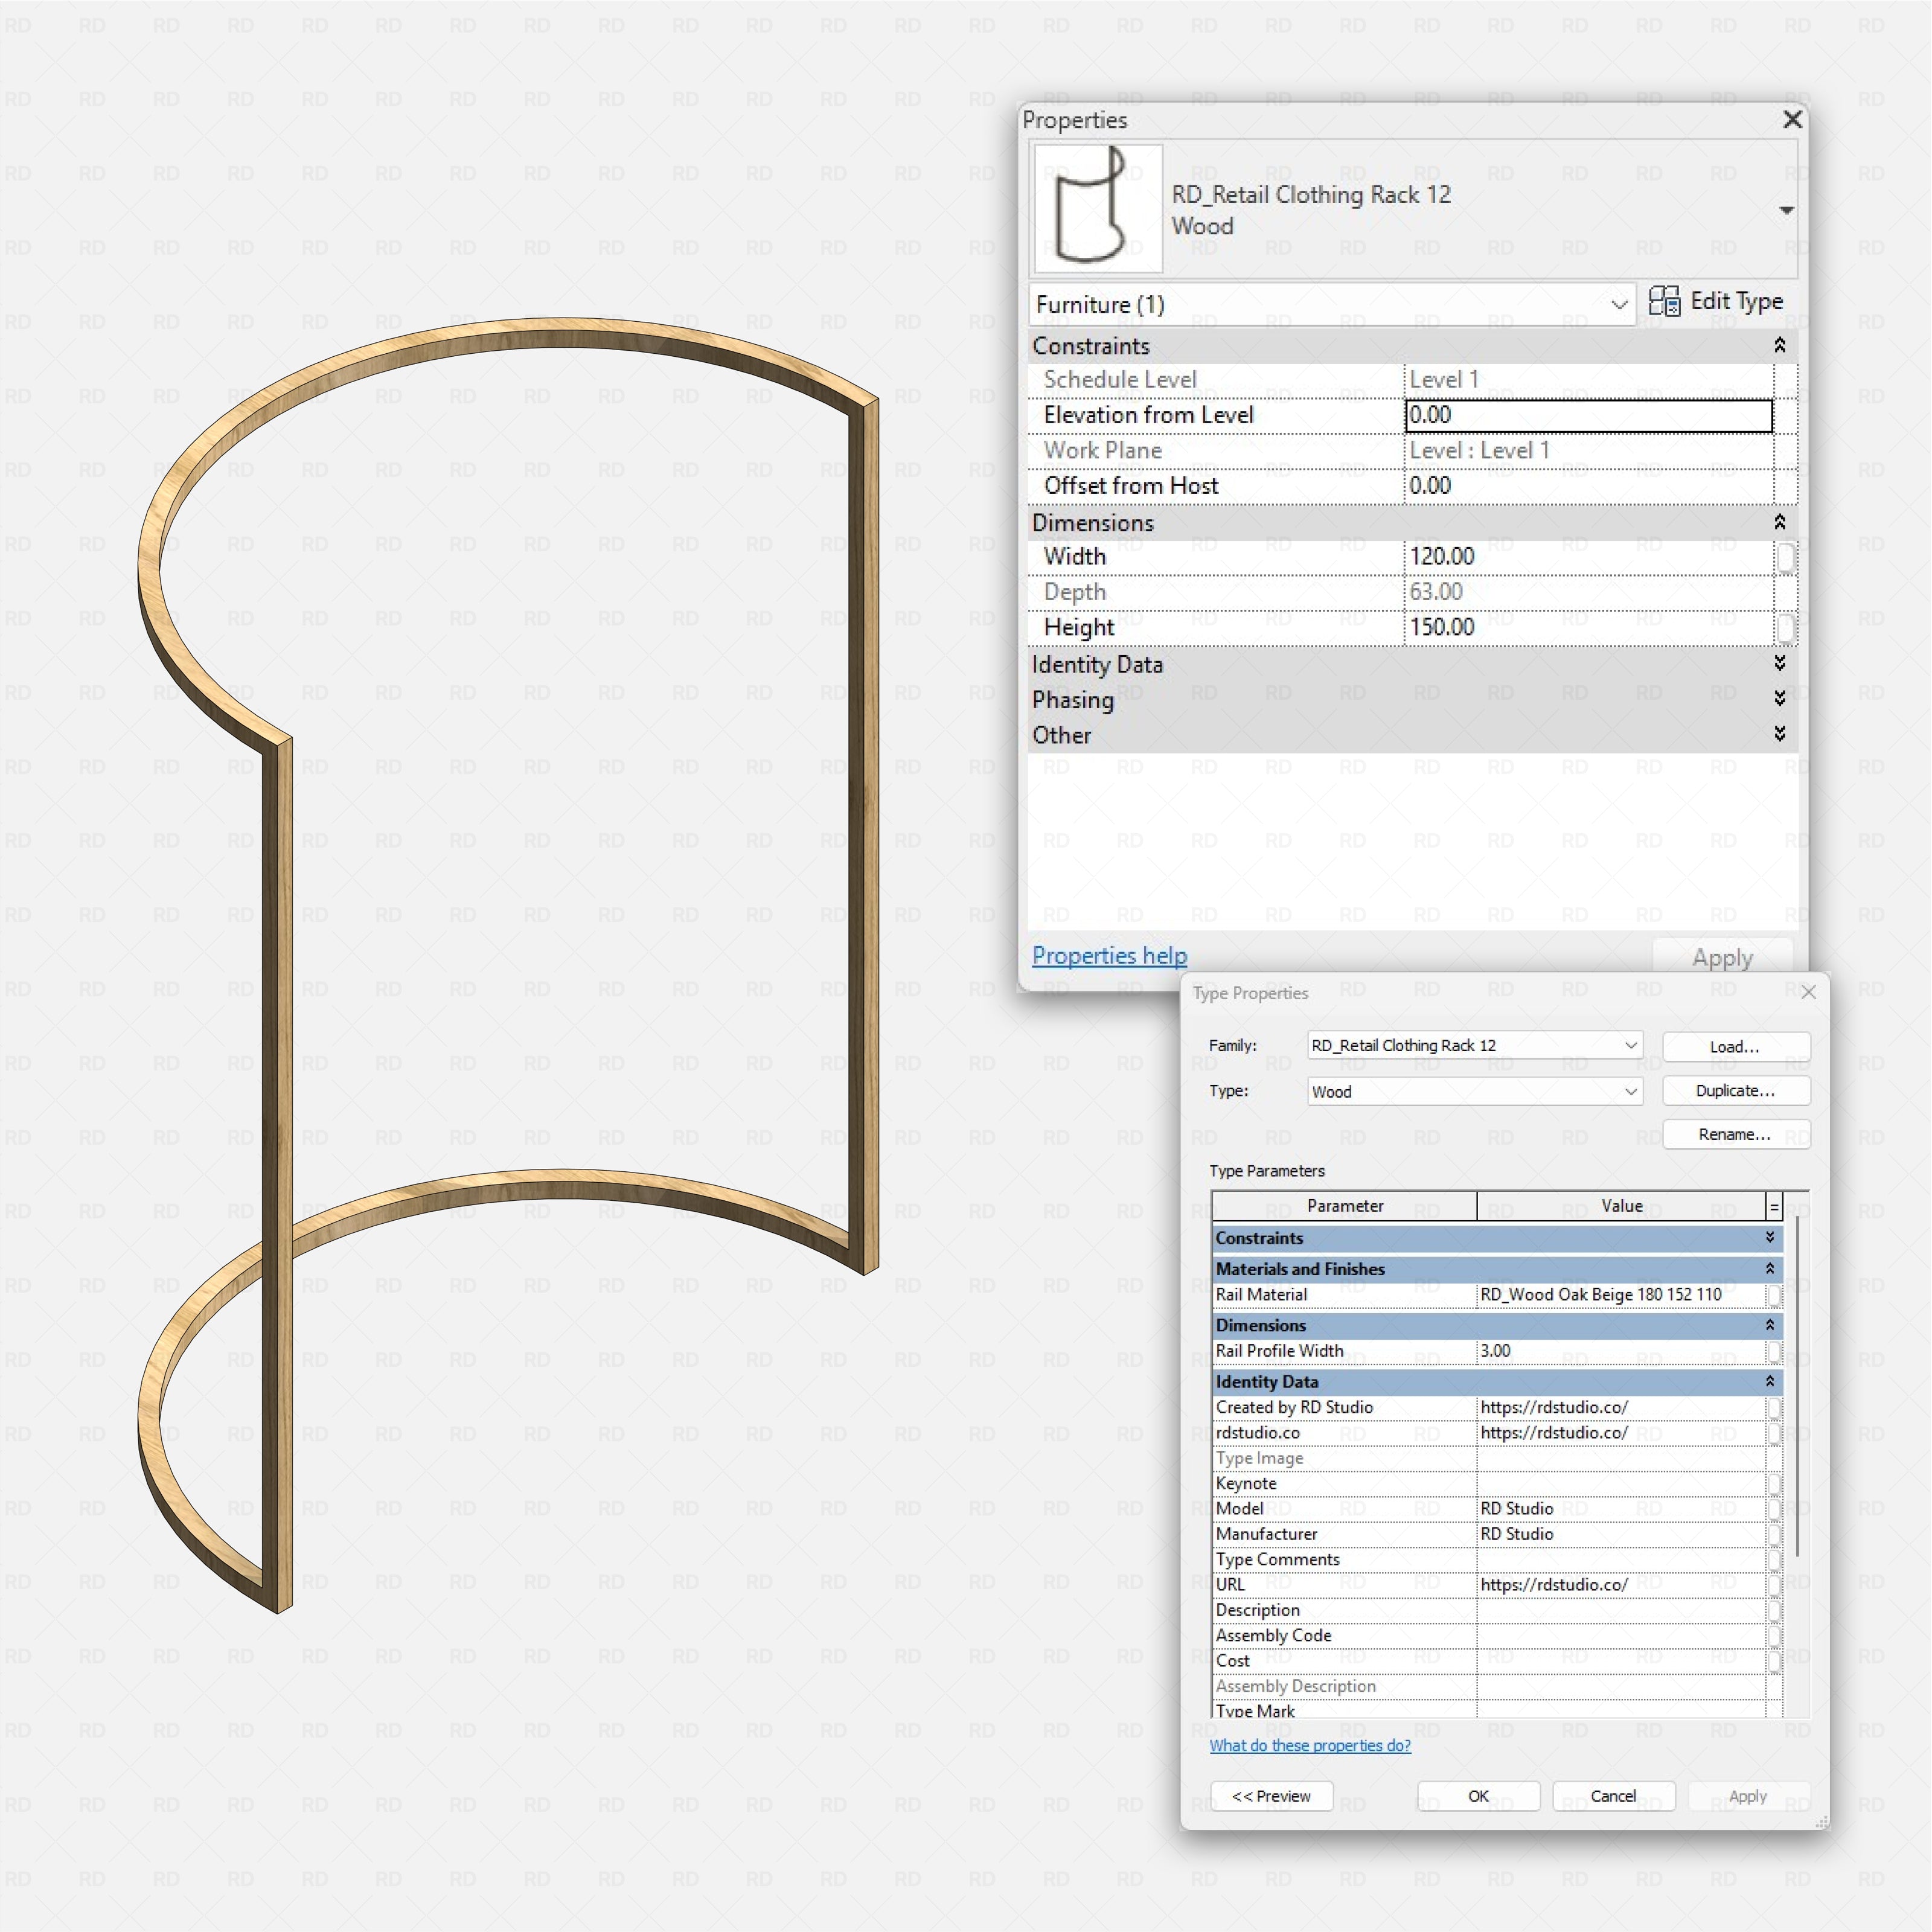1932x1932 pixels.
Task: Click associate button on Type Comments row
Action: coord(1774,1561)
